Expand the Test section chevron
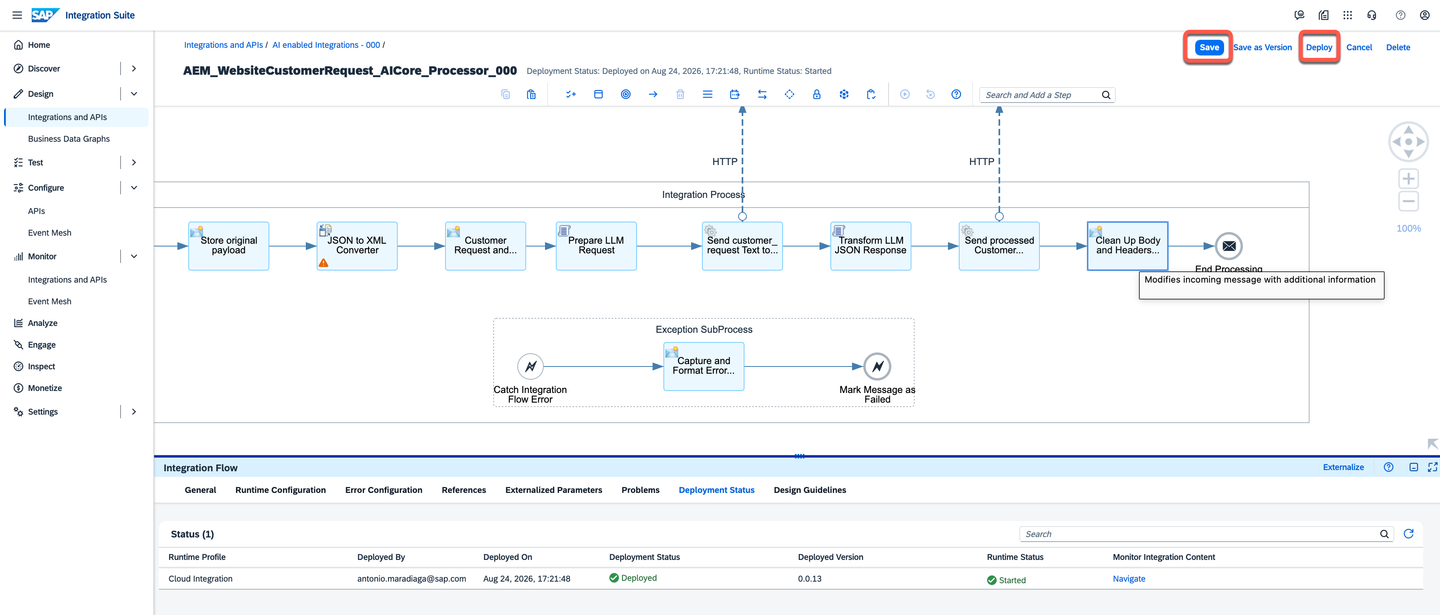This screenshot has height=615, width=1440. click(x=134, y=162)
